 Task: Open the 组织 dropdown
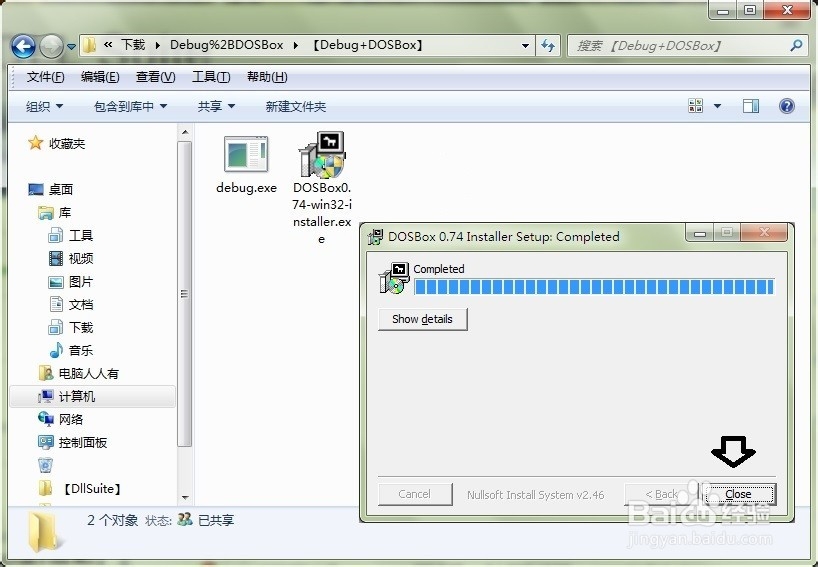(44, 106)
